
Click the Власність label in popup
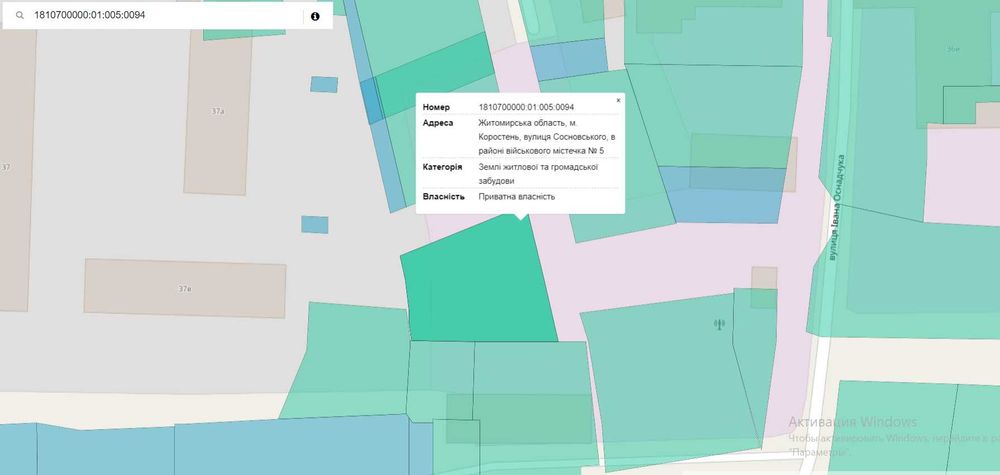tap(443, 196)
